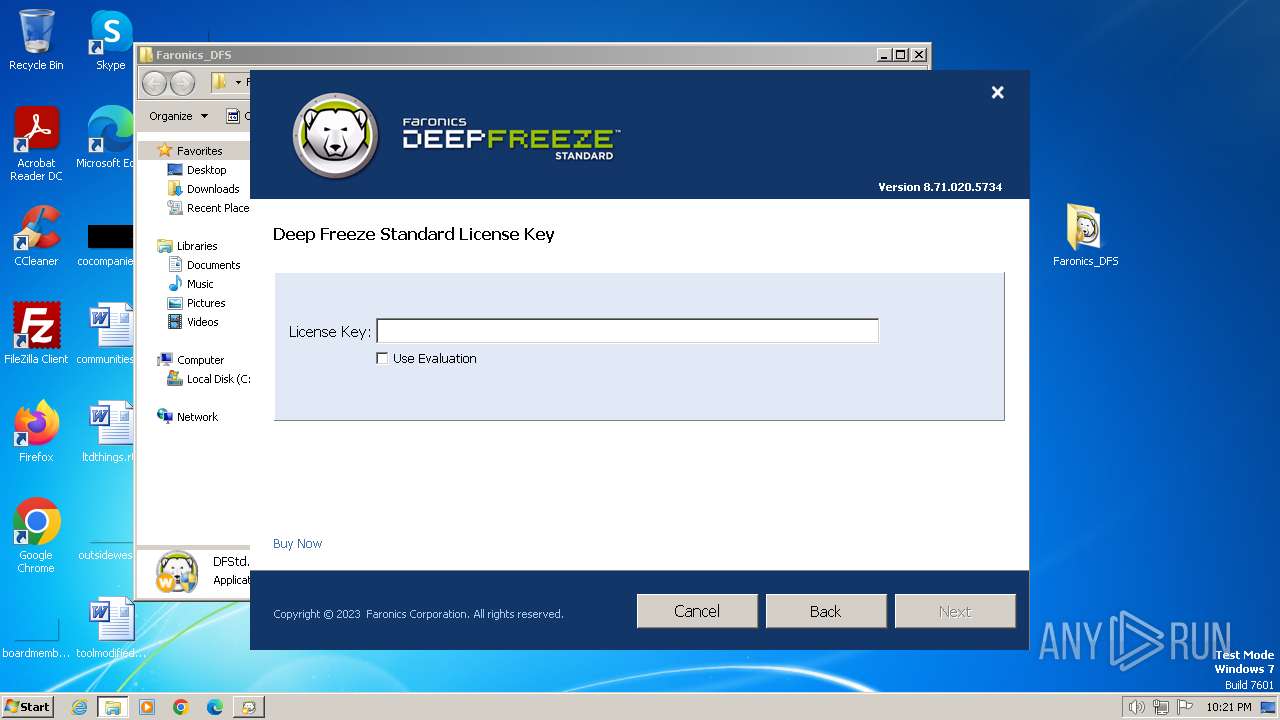Viewport: 1280px width, 720px height.
Task: Open Videos library in Explorer
Action: pyautogui.click(x=193, y=322)
